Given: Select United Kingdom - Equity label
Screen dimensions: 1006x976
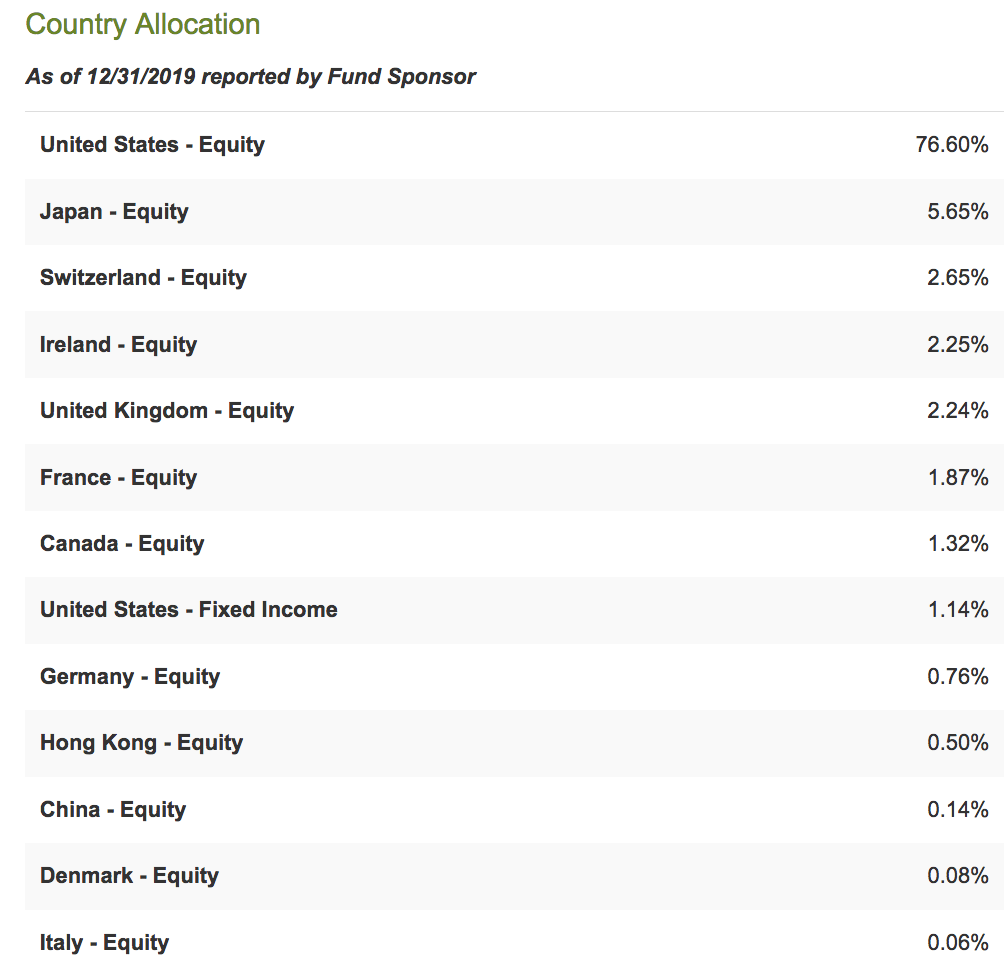Looking at the screenshot, I should click(x=167, y=411).
